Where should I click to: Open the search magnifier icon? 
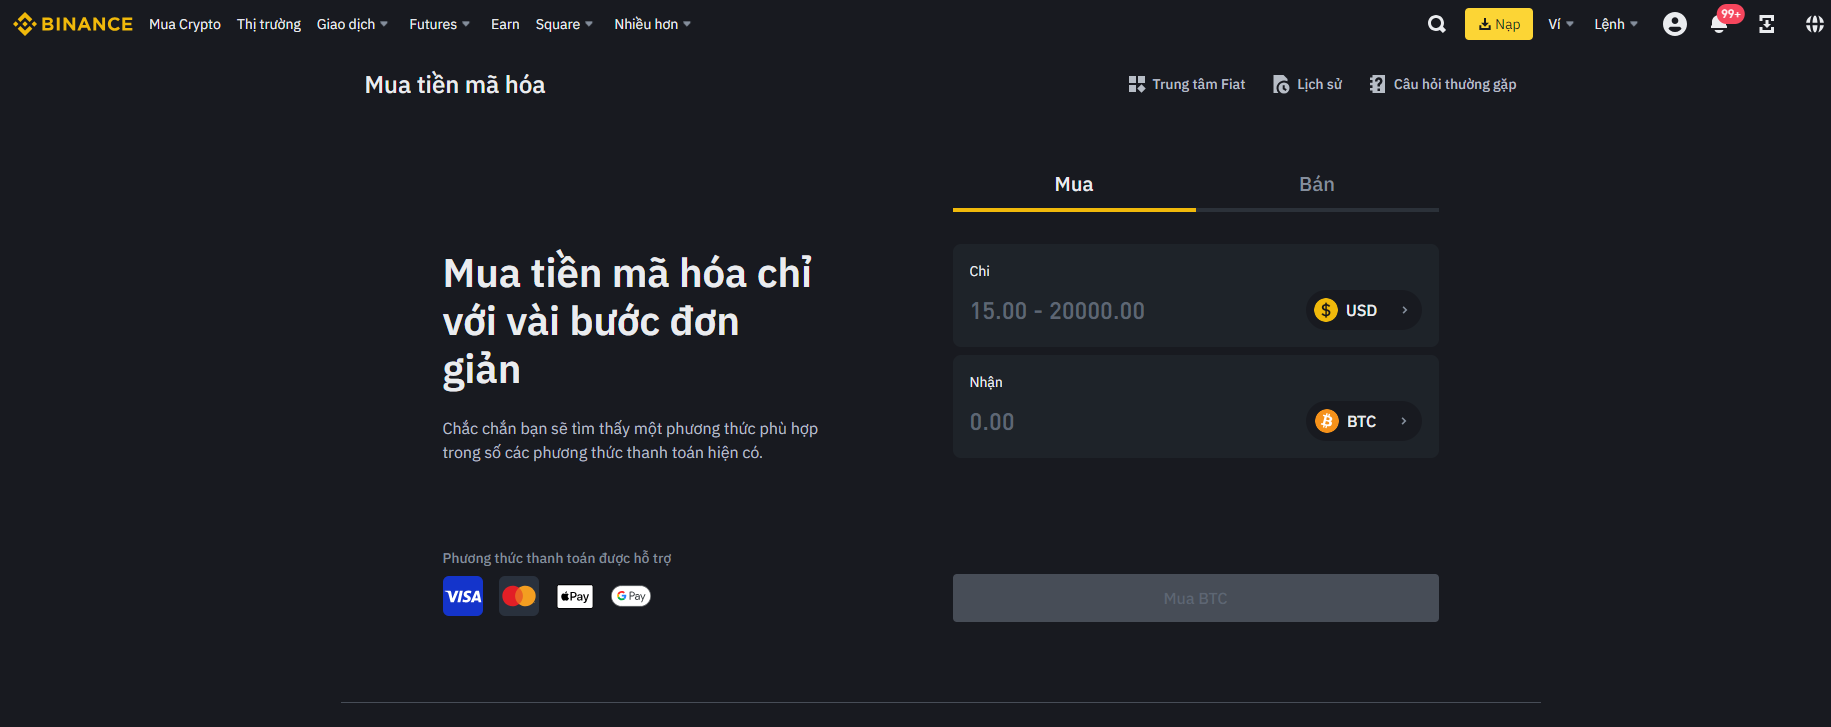click(1437, 24)
